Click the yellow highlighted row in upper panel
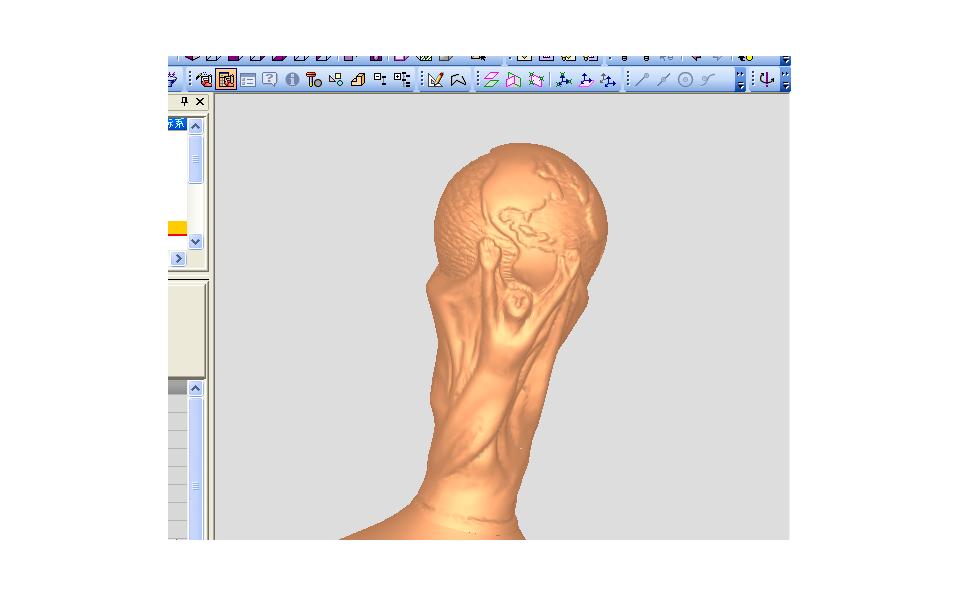 click(177, 228)
